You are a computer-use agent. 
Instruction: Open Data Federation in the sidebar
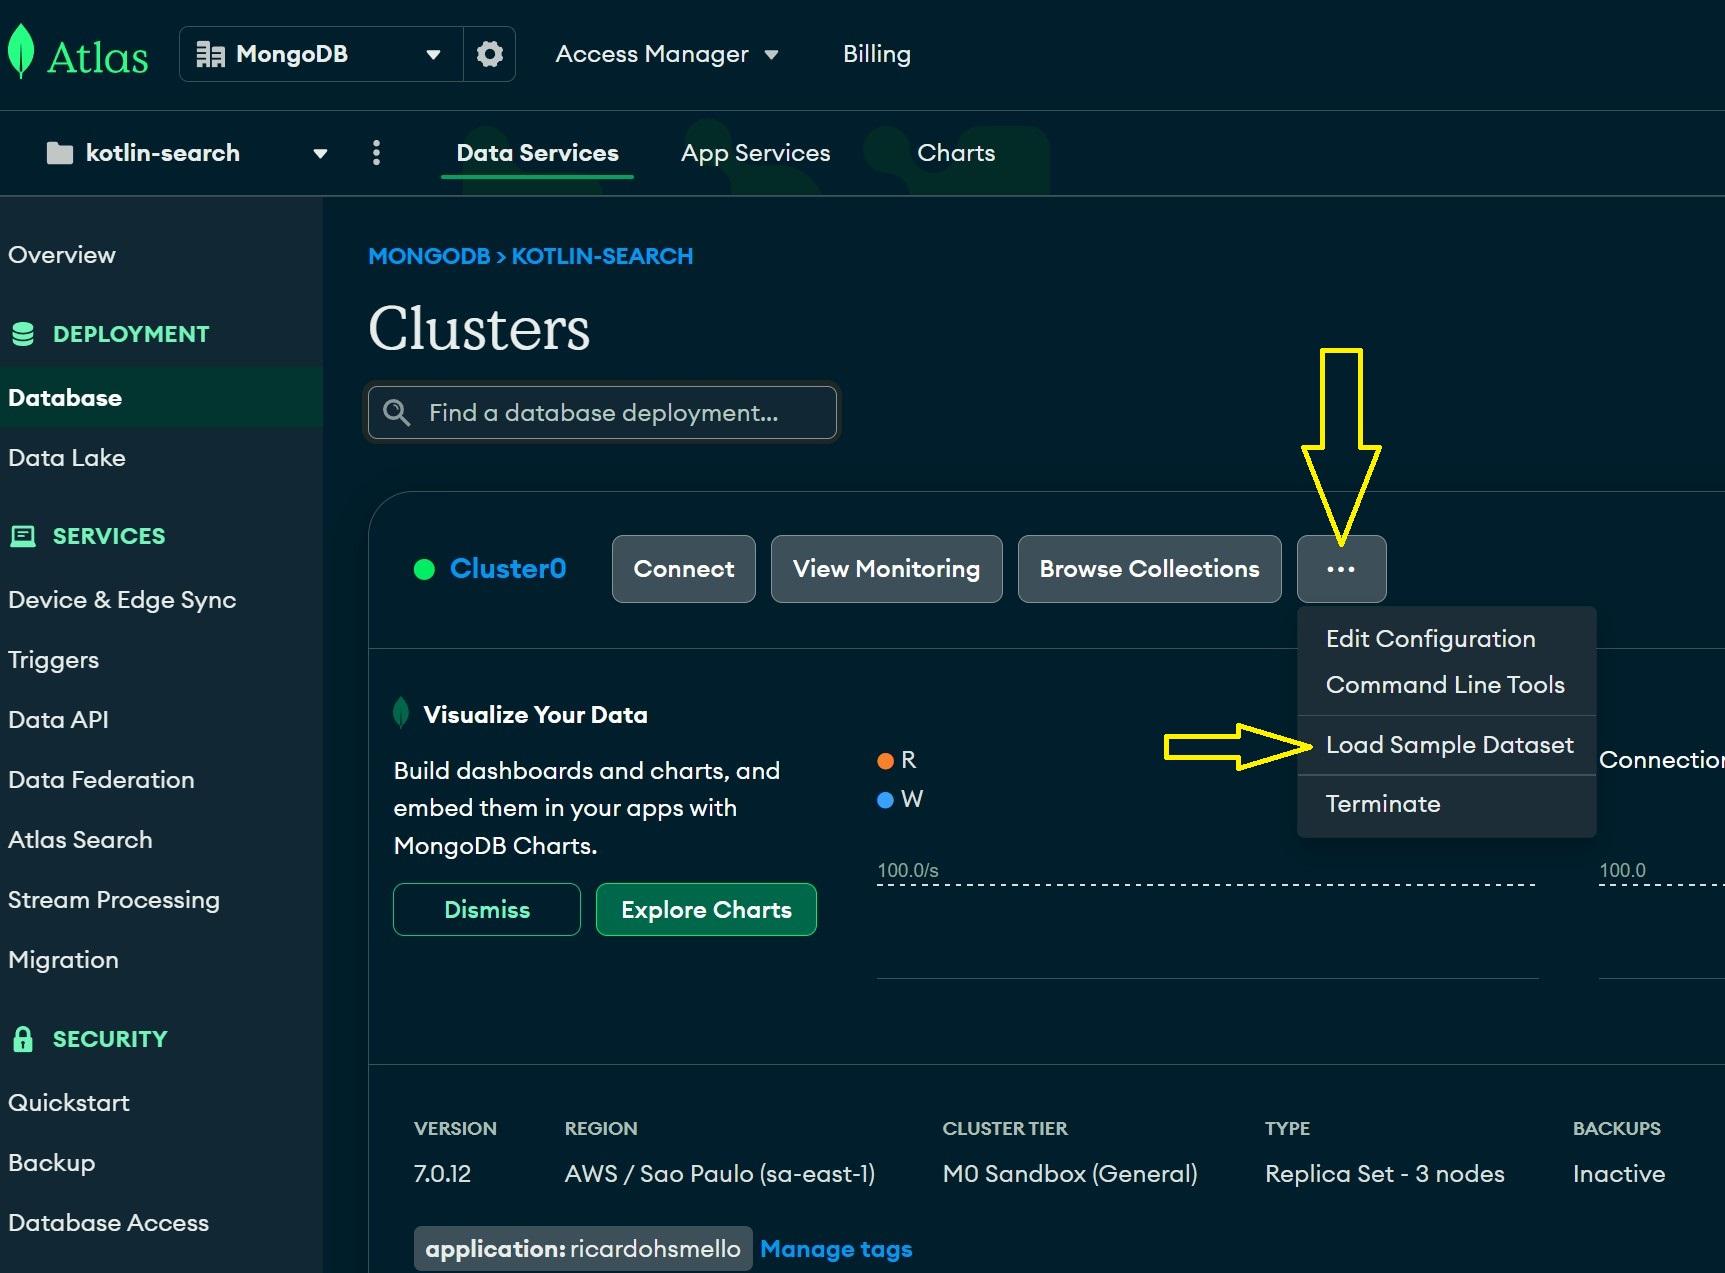(x=101, y=780)
